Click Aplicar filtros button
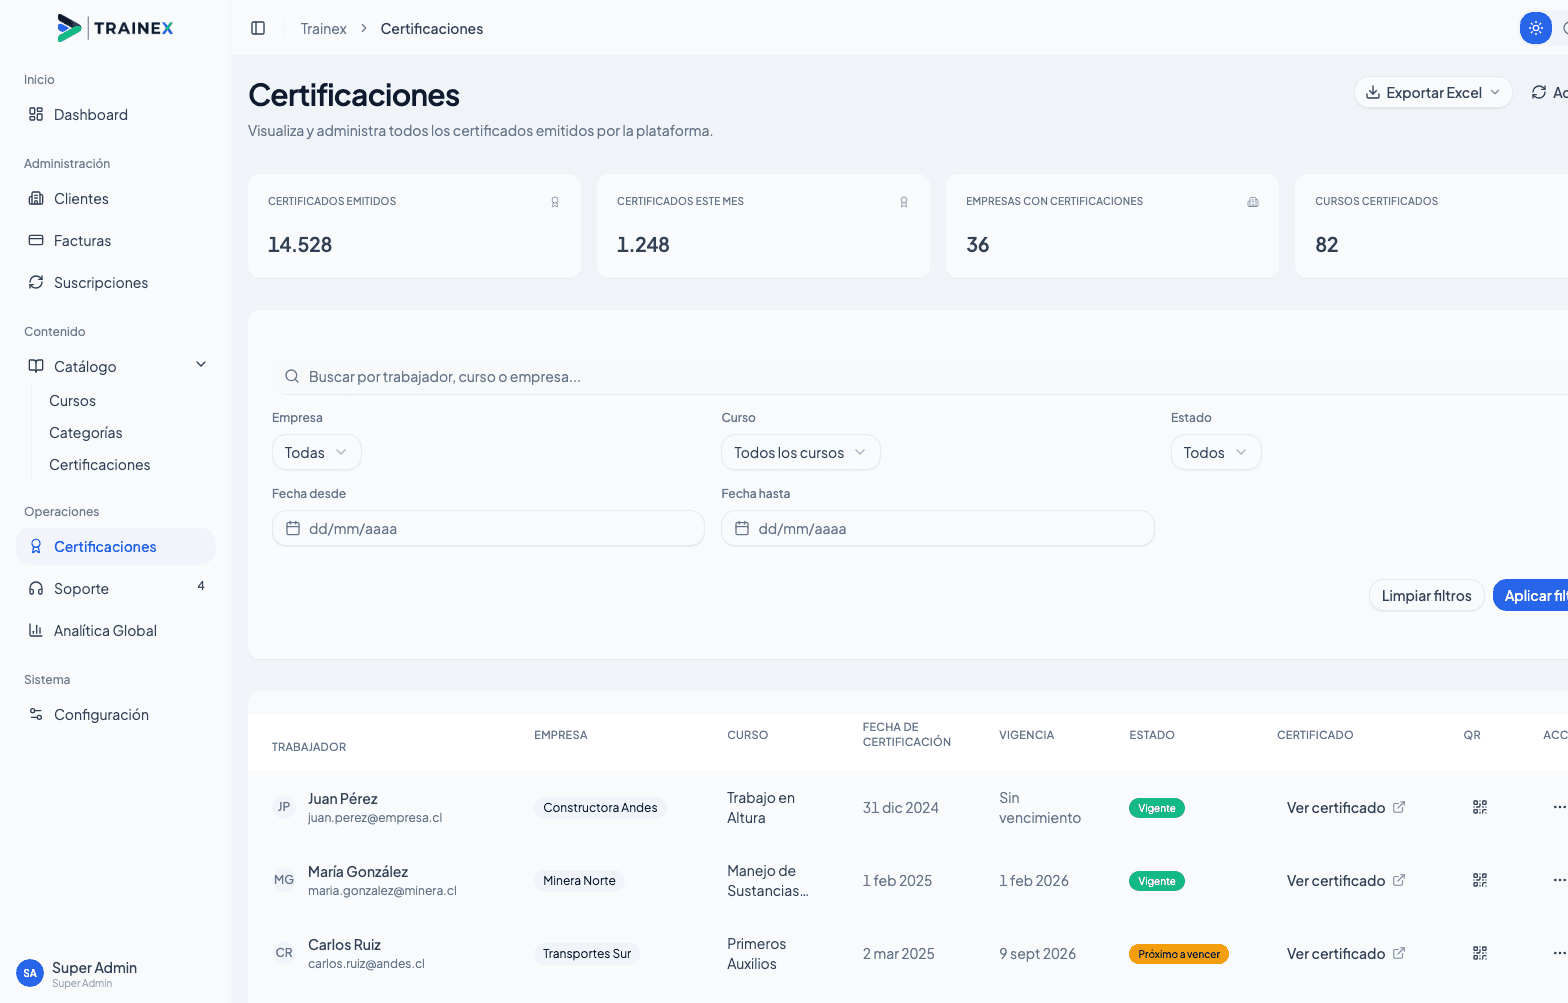Screen dimensions: 1568x1003 (1531, 596)
